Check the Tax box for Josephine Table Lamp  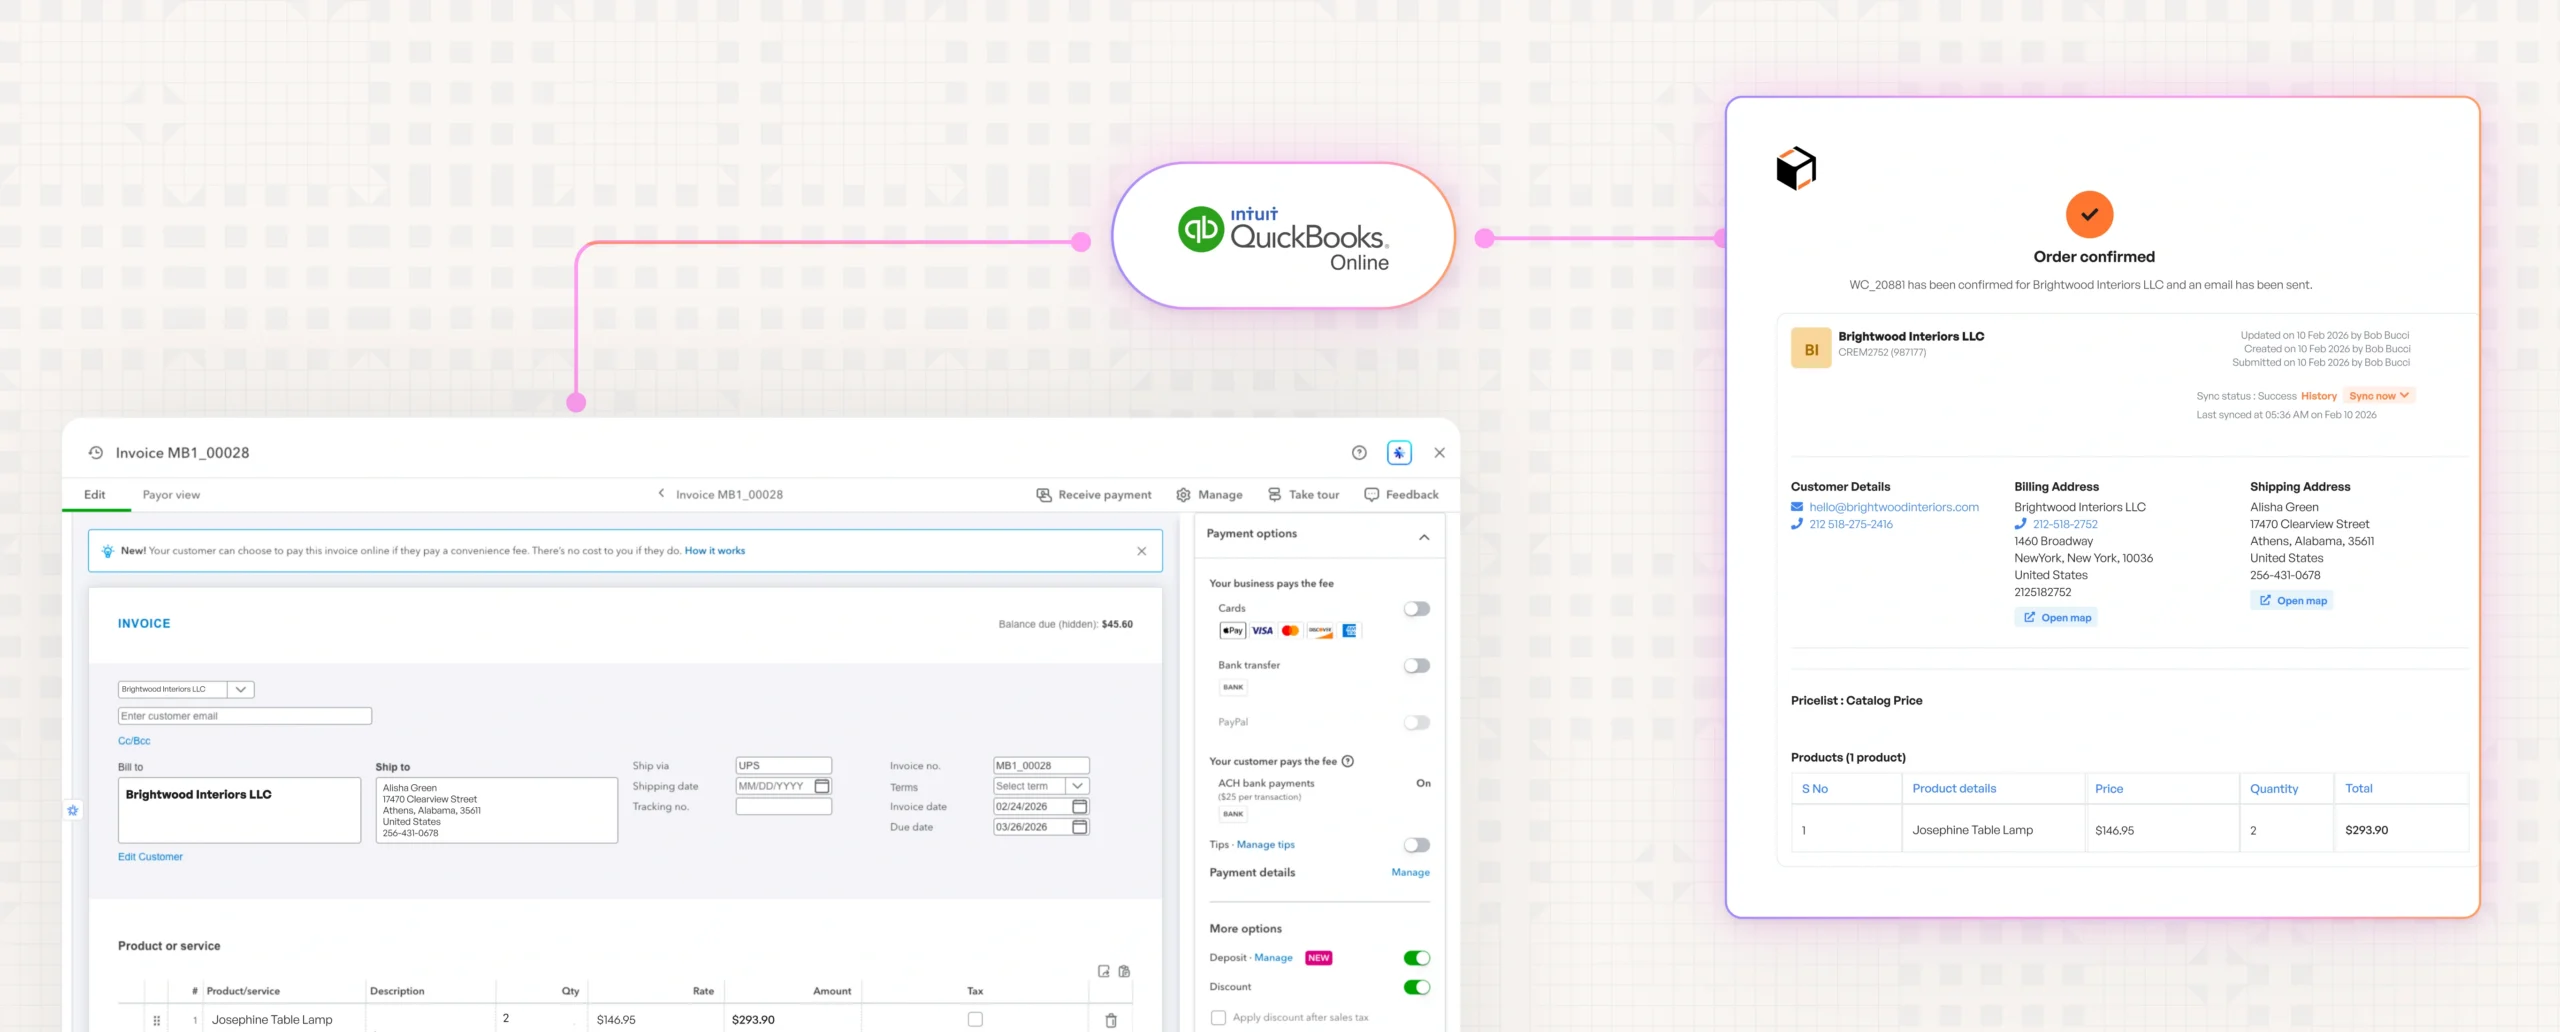[975, 1019]
